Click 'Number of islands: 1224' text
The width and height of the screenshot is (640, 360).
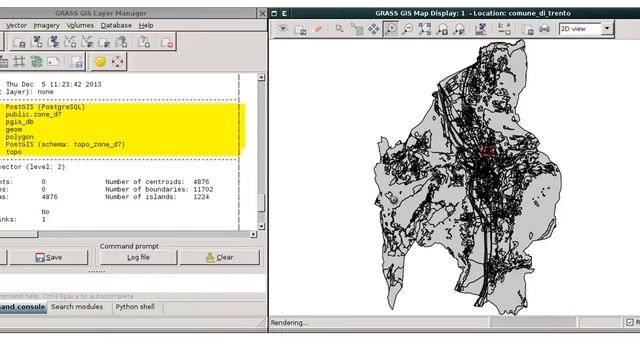point(157,197)
